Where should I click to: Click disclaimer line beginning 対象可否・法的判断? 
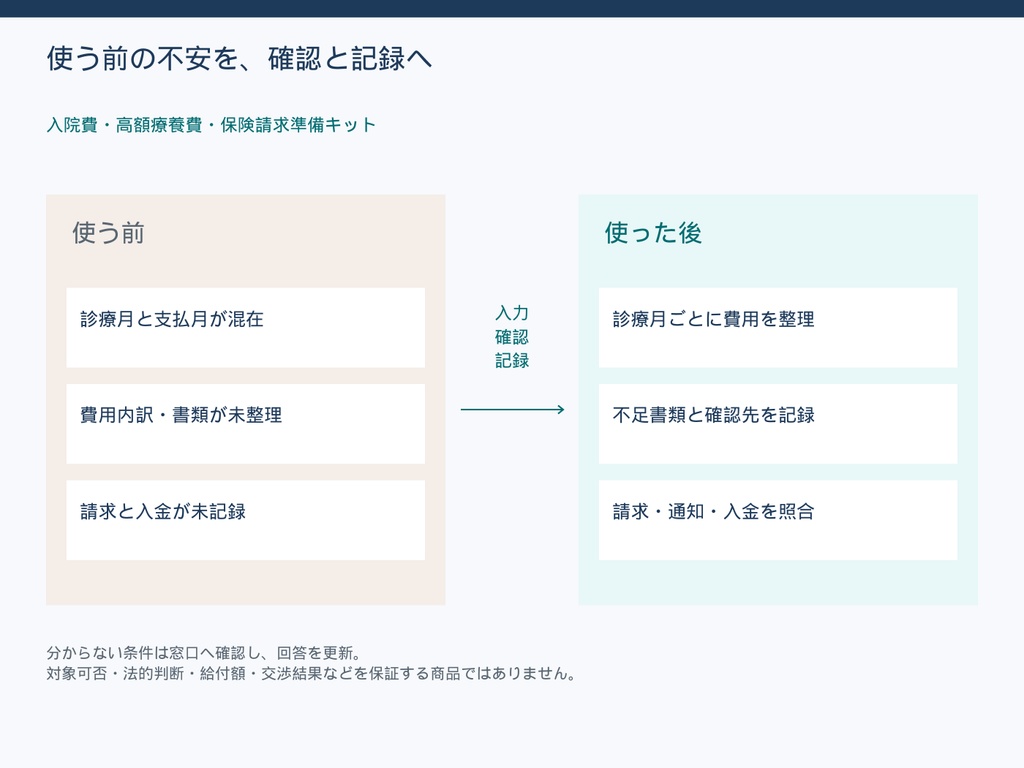point(311,673)
